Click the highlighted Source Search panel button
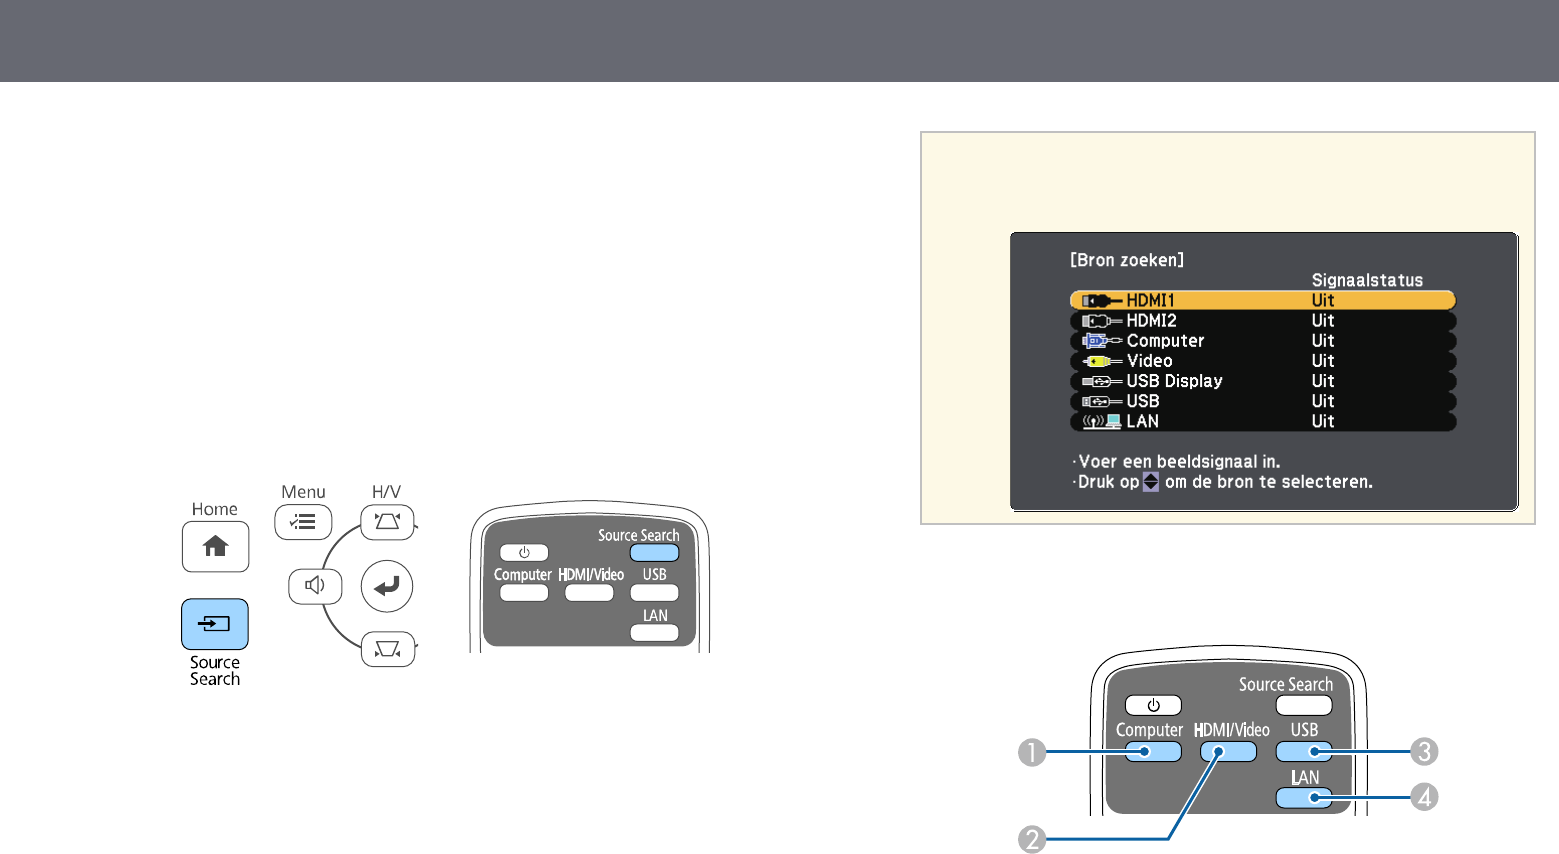 coord(215,624)
